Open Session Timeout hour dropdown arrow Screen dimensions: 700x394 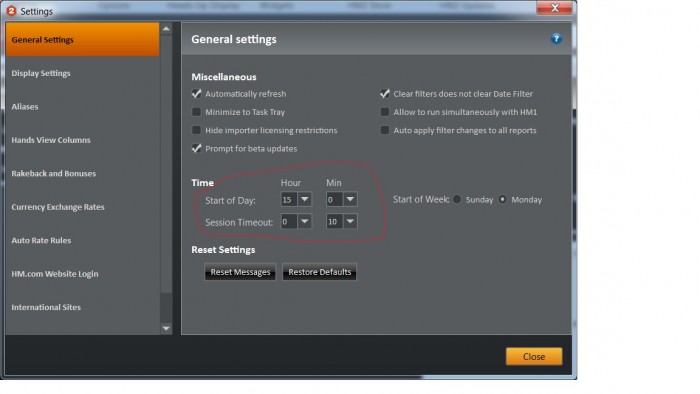click(305, 221)
